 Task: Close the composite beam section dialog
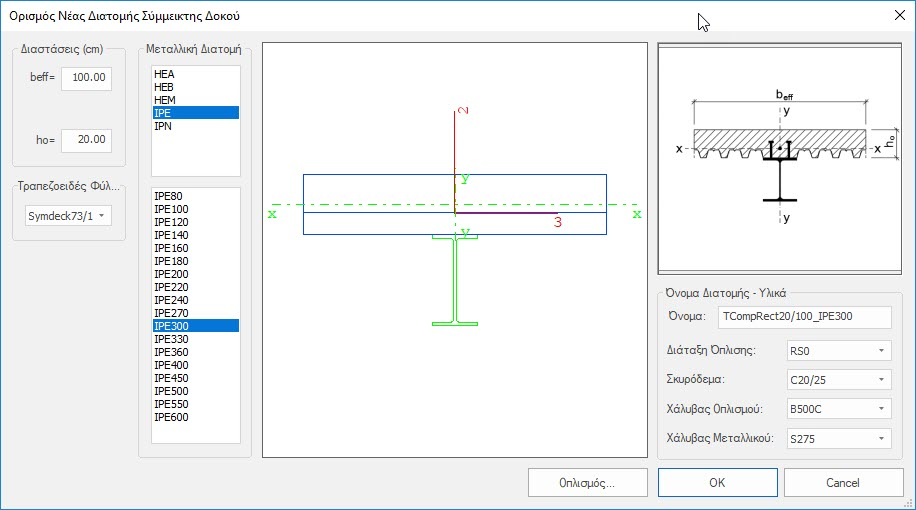893,16
